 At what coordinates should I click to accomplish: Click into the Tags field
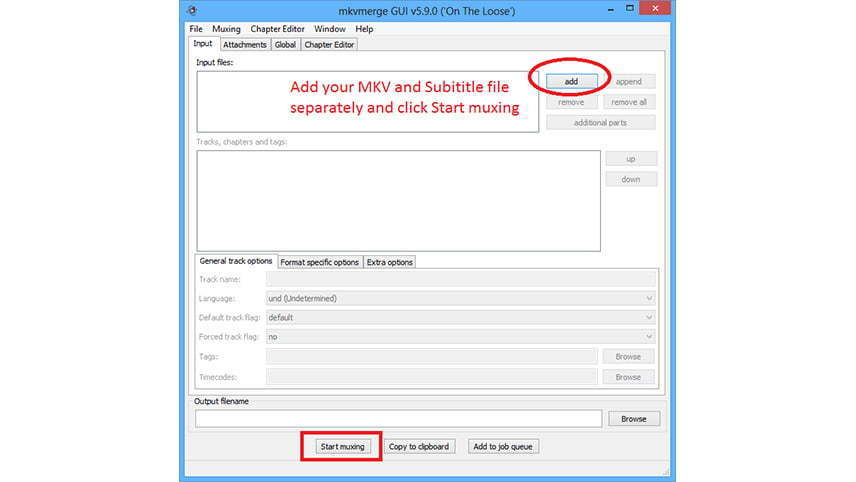pyautogui.click(x=432, y=356)
